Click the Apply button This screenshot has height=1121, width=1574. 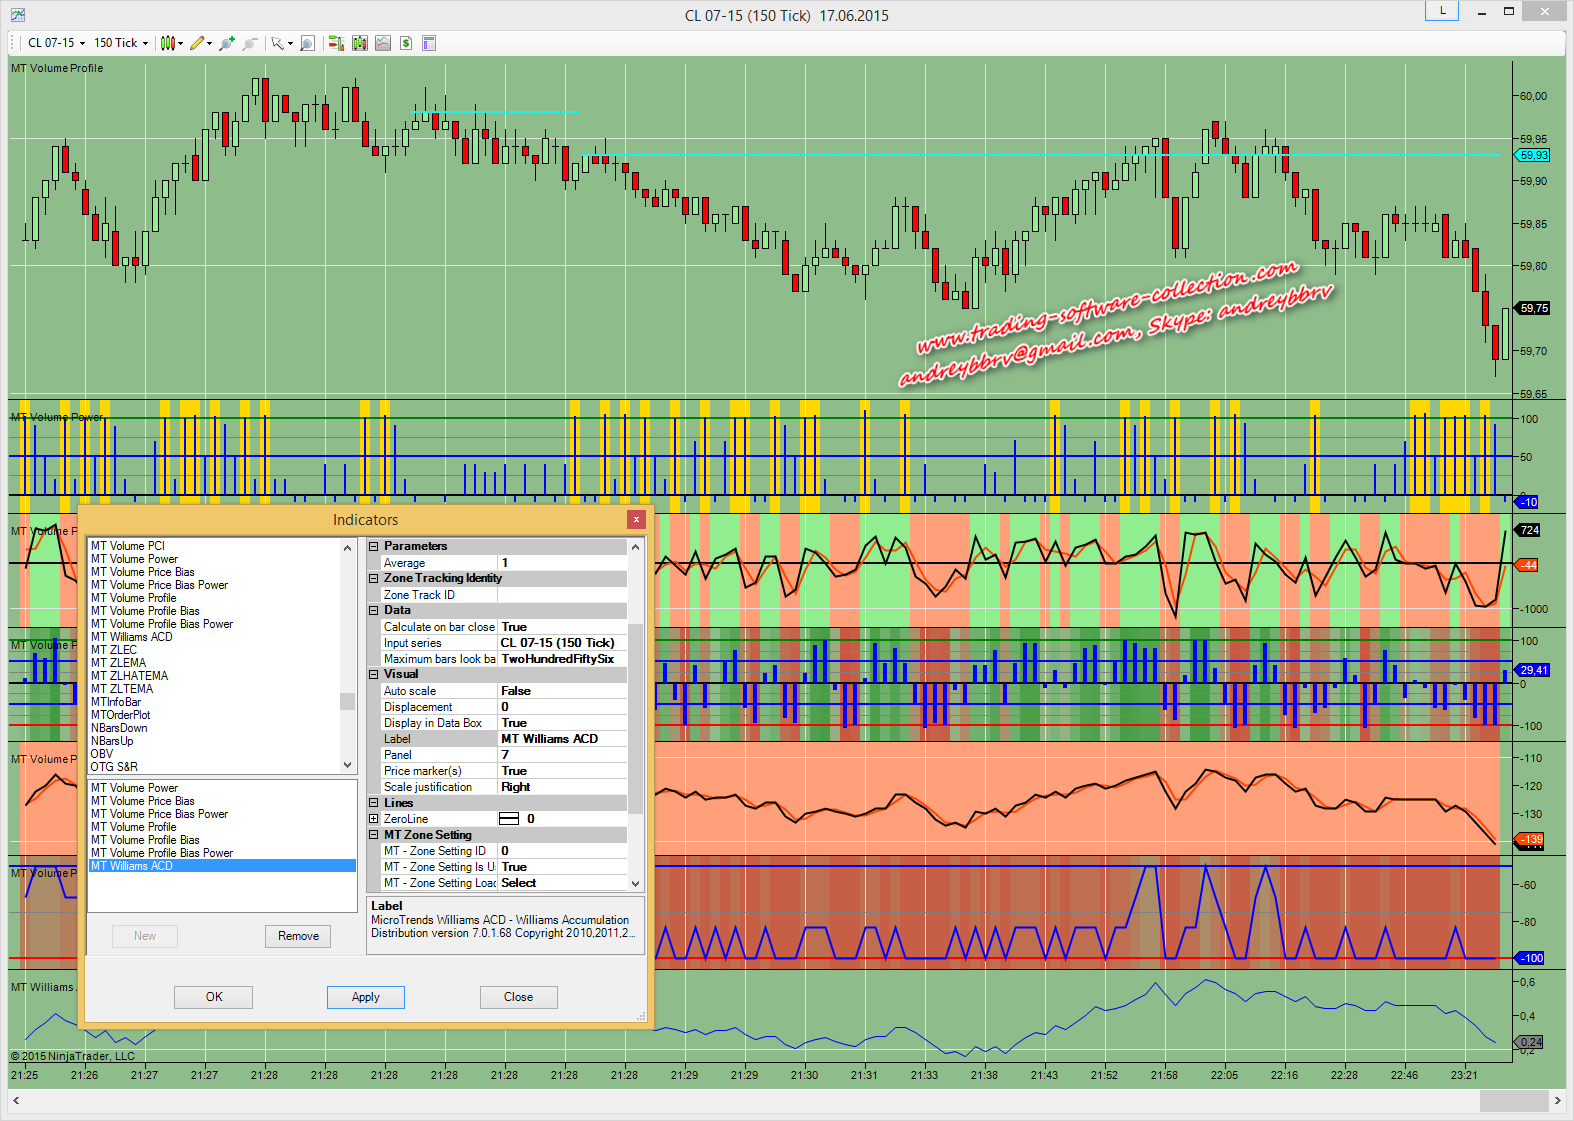[x=365, y=997]
